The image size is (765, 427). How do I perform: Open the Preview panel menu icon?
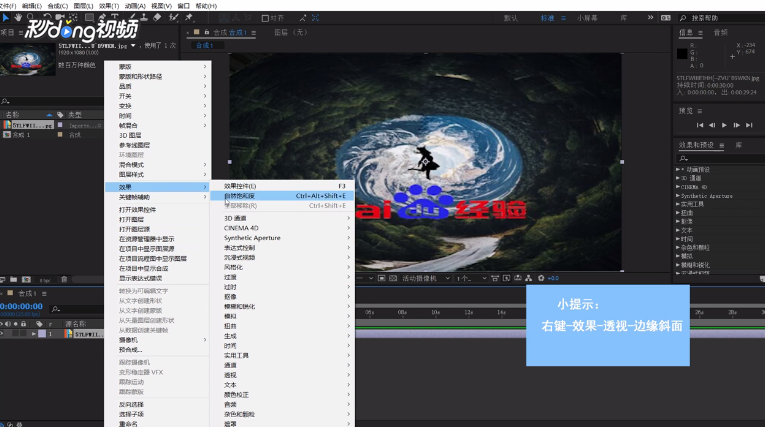tap(700, 111)
